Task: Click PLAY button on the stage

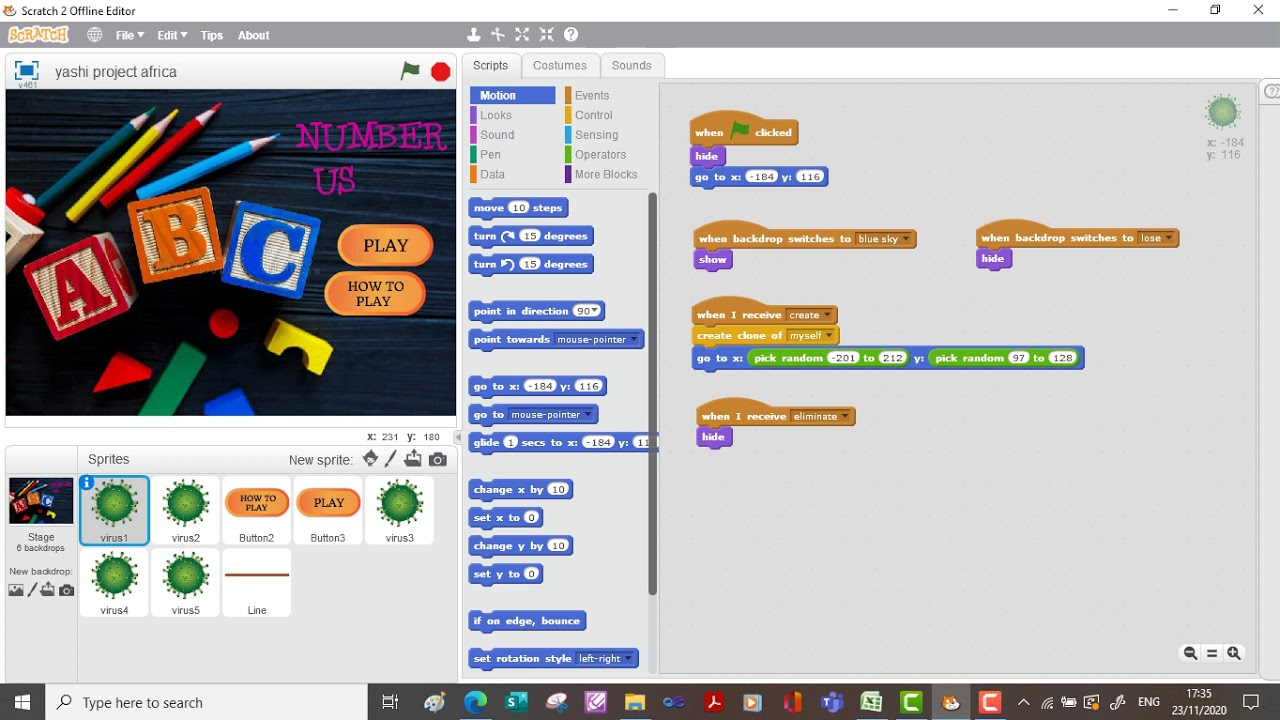Action: pyautogui.click(x=386, y=245)
